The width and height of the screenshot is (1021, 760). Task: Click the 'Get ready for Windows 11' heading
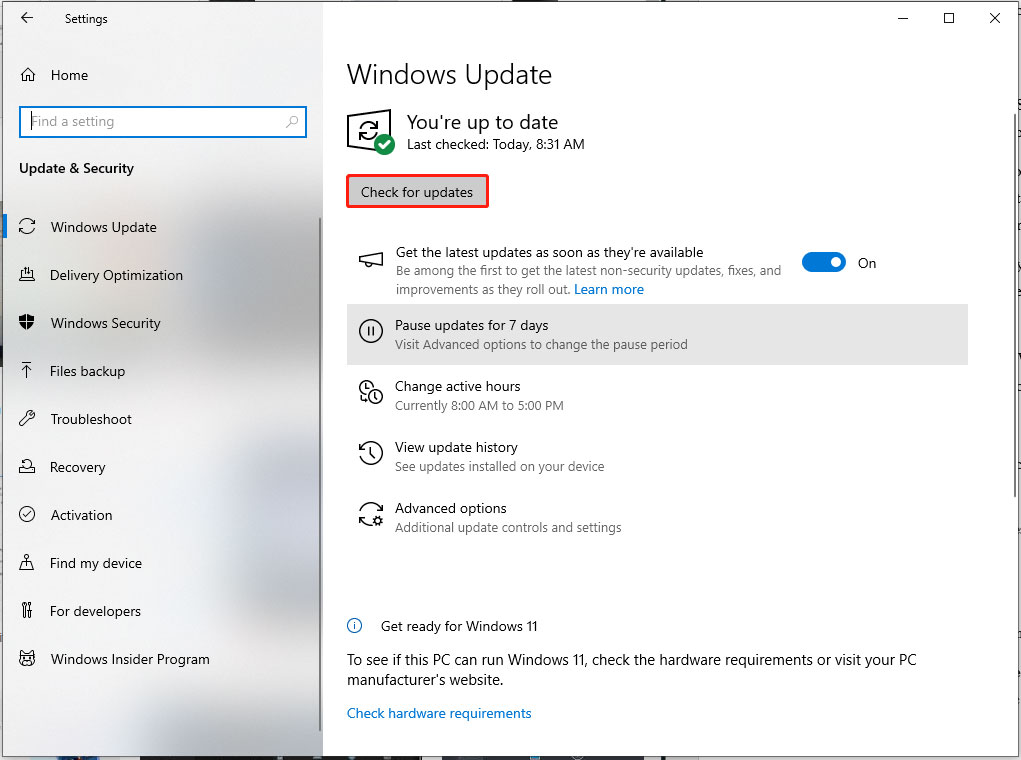(459, 626)
